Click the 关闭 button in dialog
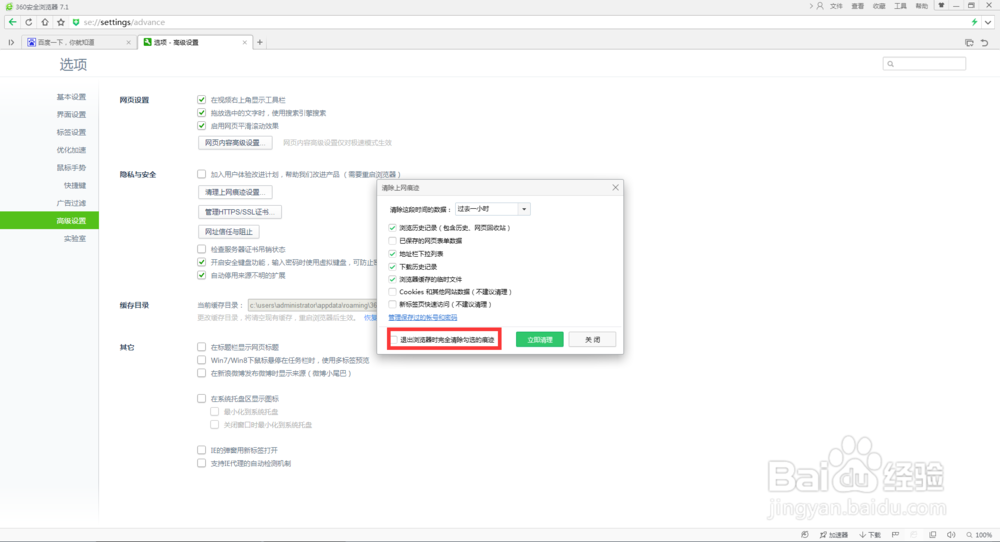1000x542 pixels. [592, 339]
